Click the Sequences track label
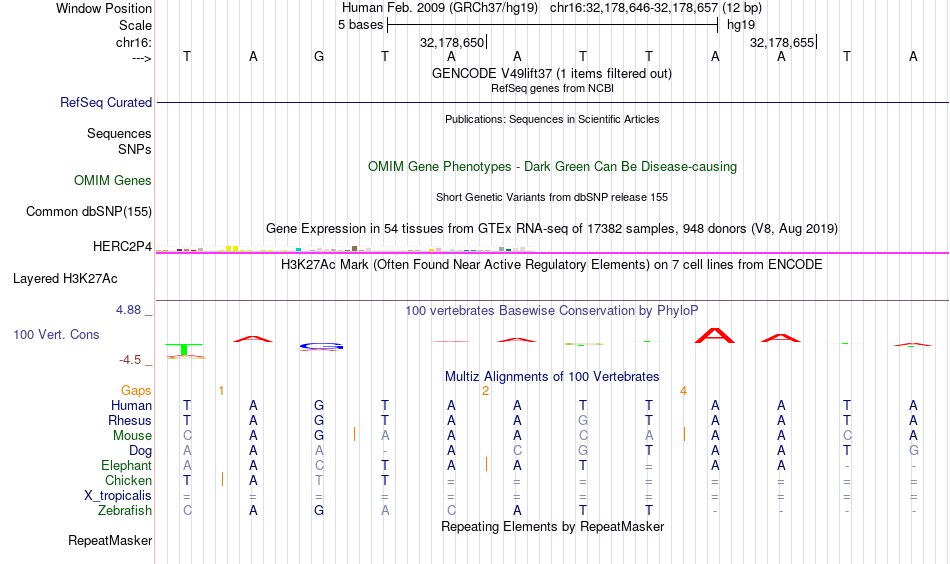Screen dimensions: 950x564 coord(119,133)
